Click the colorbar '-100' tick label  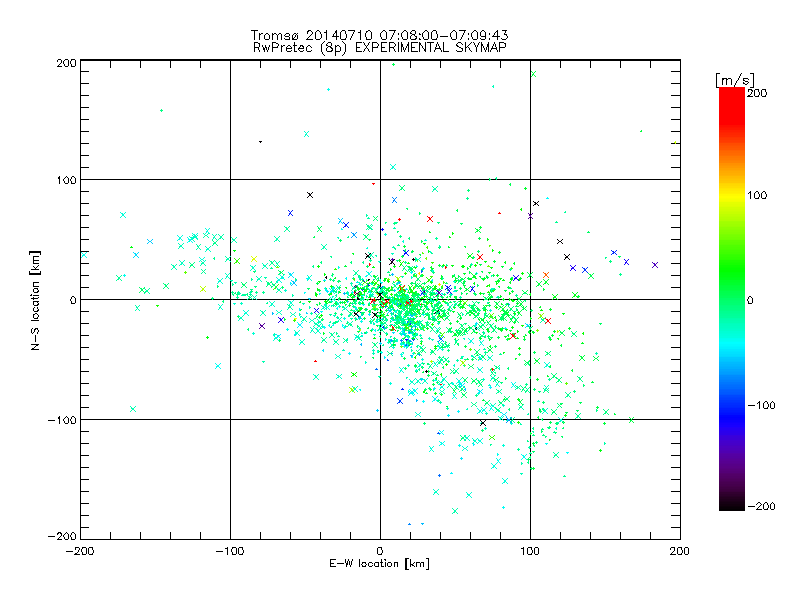(x=761, y=405)
